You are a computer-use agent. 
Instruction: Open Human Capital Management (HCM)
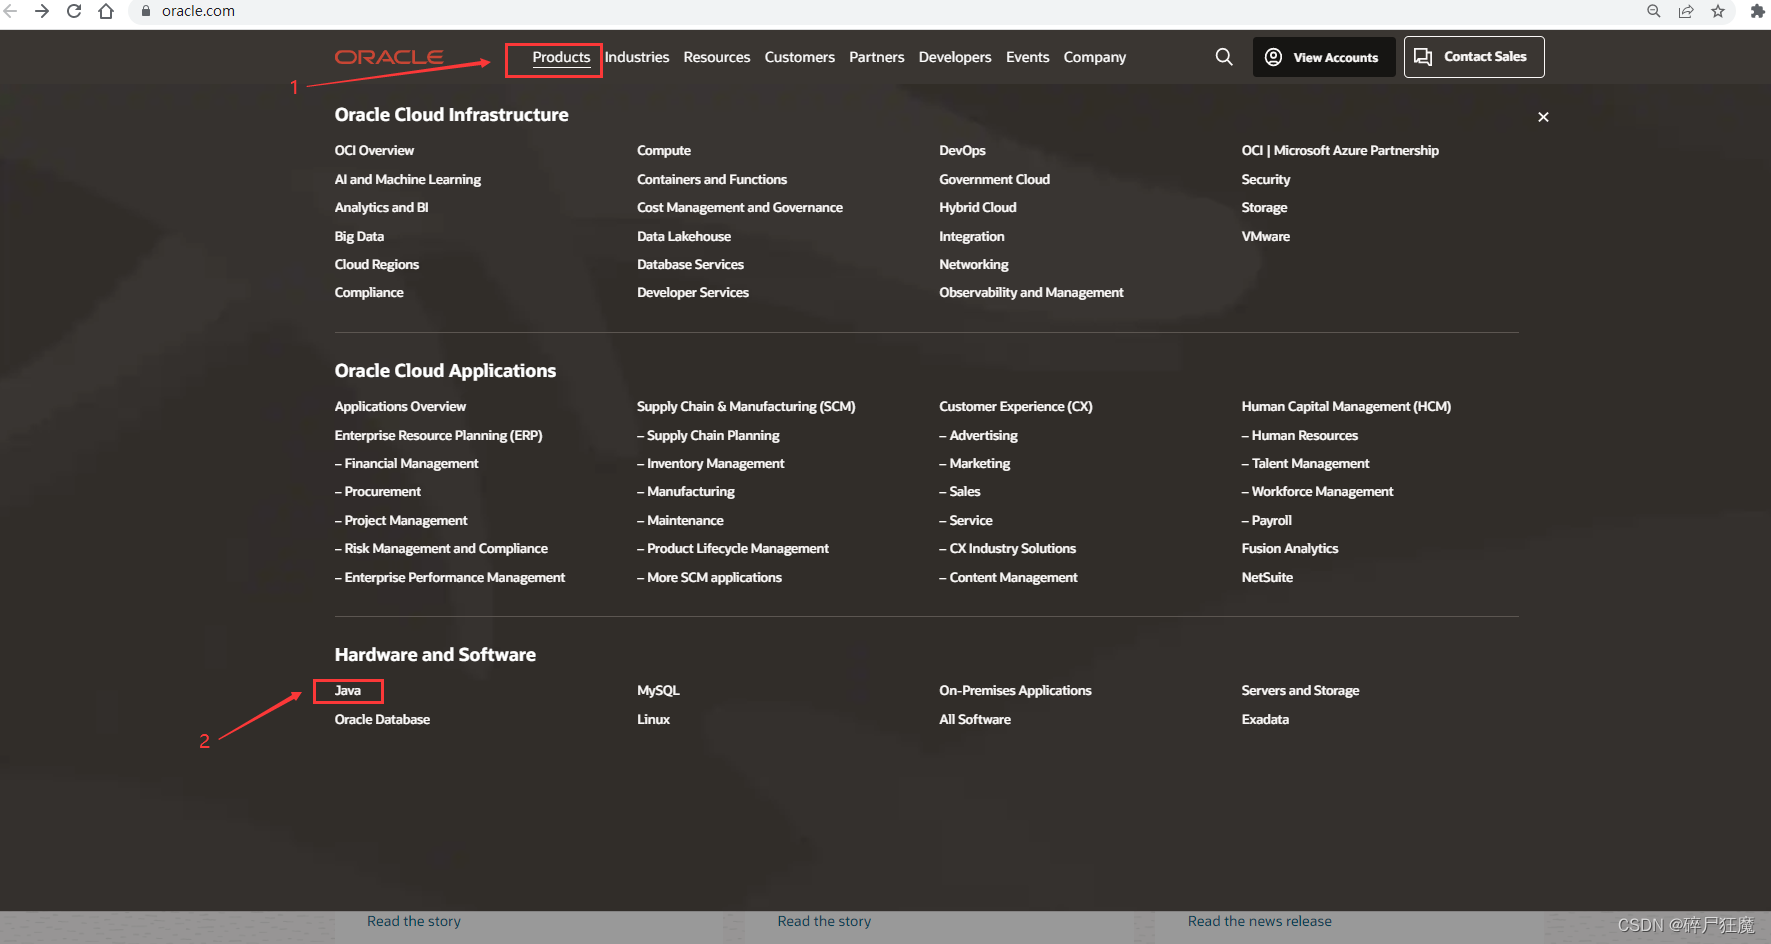pyautogui.click(x=1346, y=406)
